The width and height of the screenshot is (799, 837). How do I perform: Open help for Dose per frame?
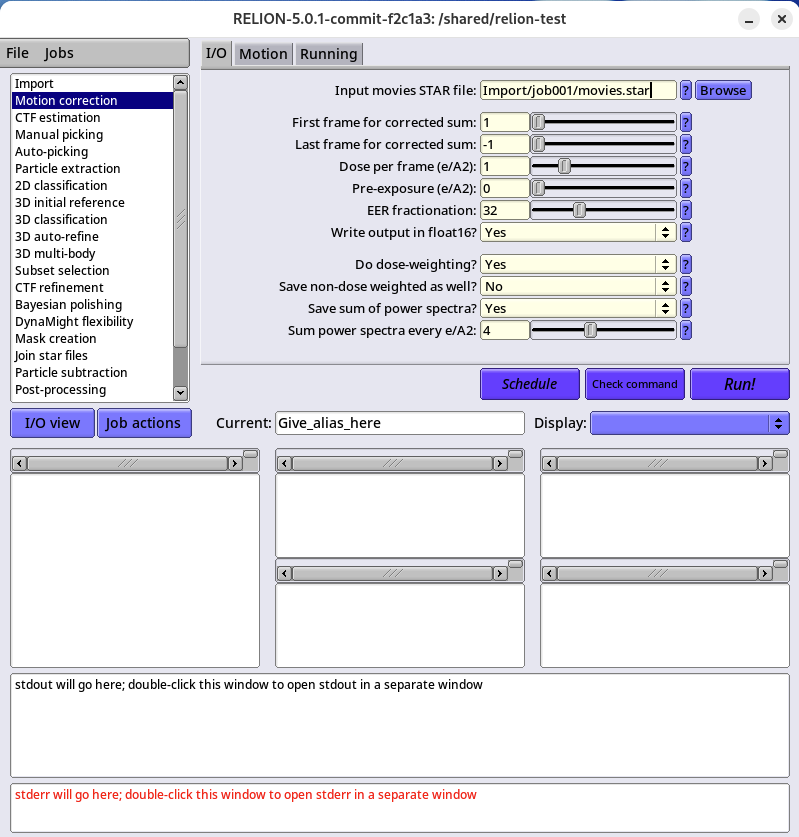click(x=686, y=167)
